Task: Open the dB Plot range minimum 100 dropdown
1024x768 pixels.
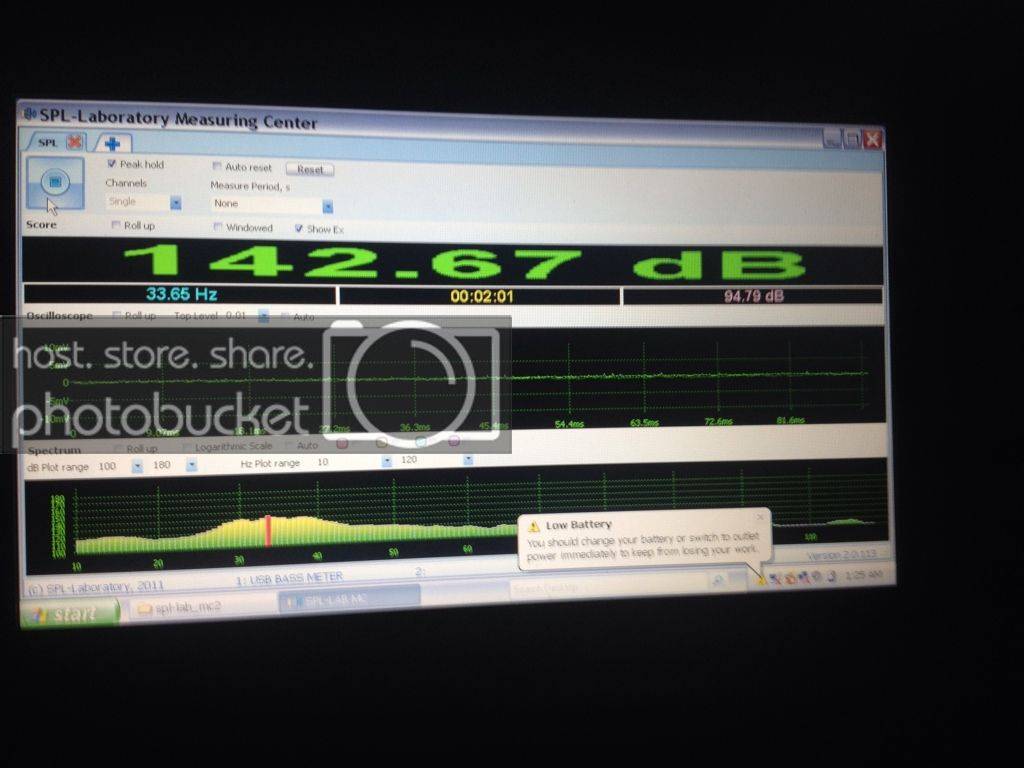Action: coord(137,466)
